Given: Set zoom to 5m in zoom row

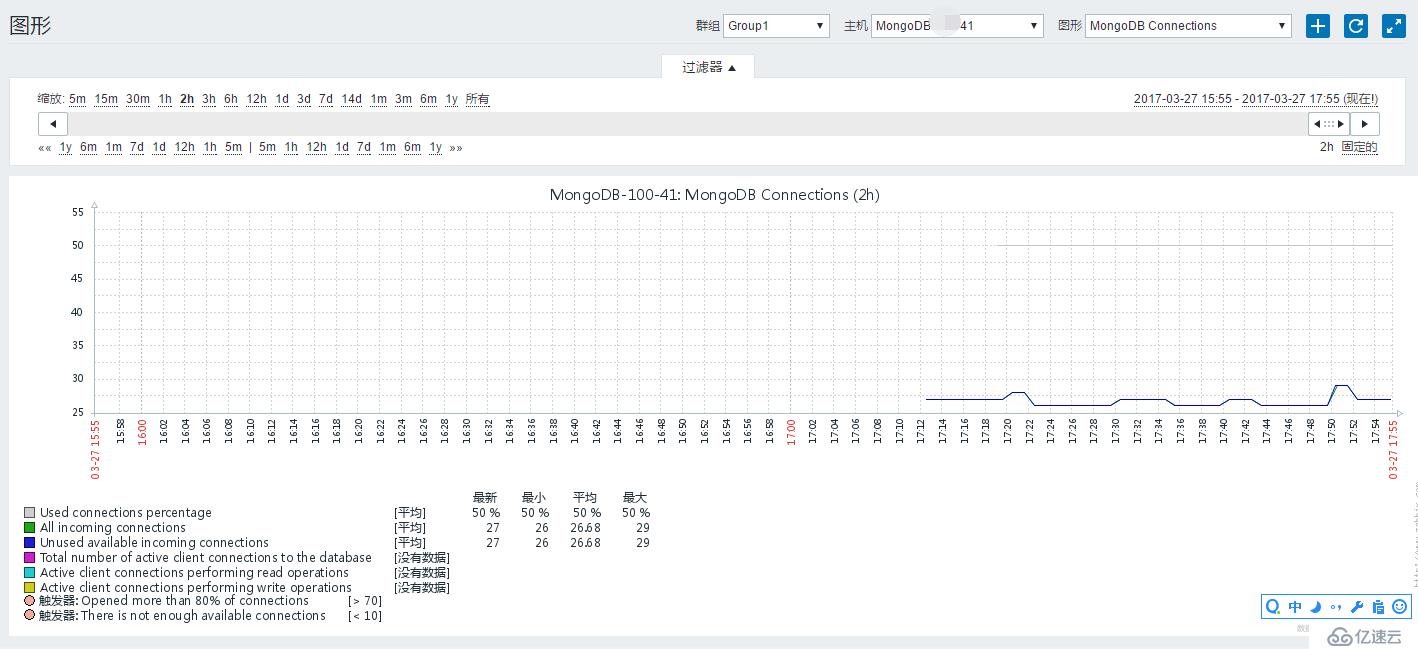Looking at the screenshot, I should (x=78, y=99).
